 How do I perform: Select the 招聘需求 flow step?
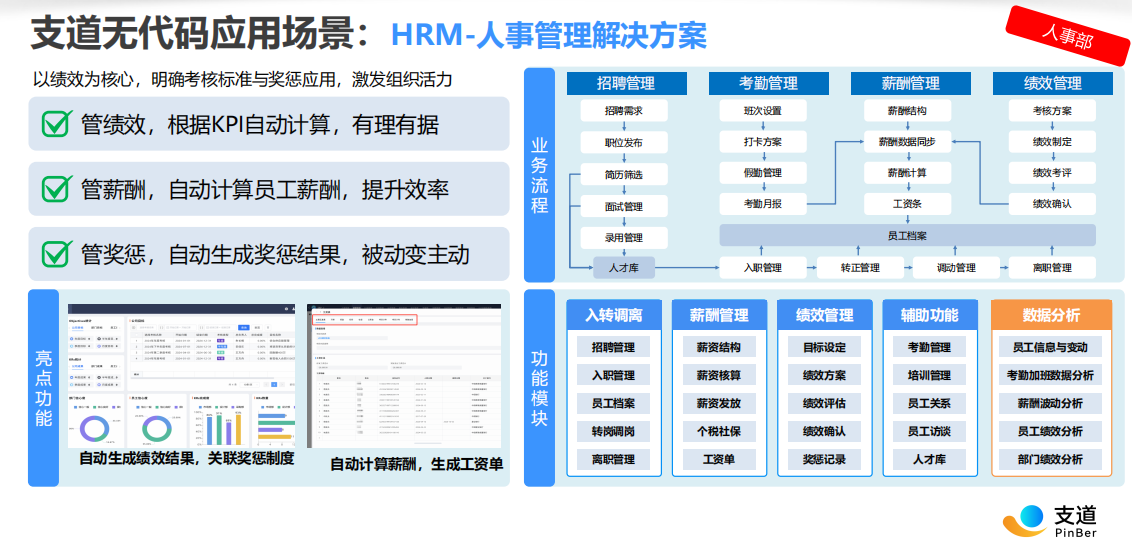624,111
